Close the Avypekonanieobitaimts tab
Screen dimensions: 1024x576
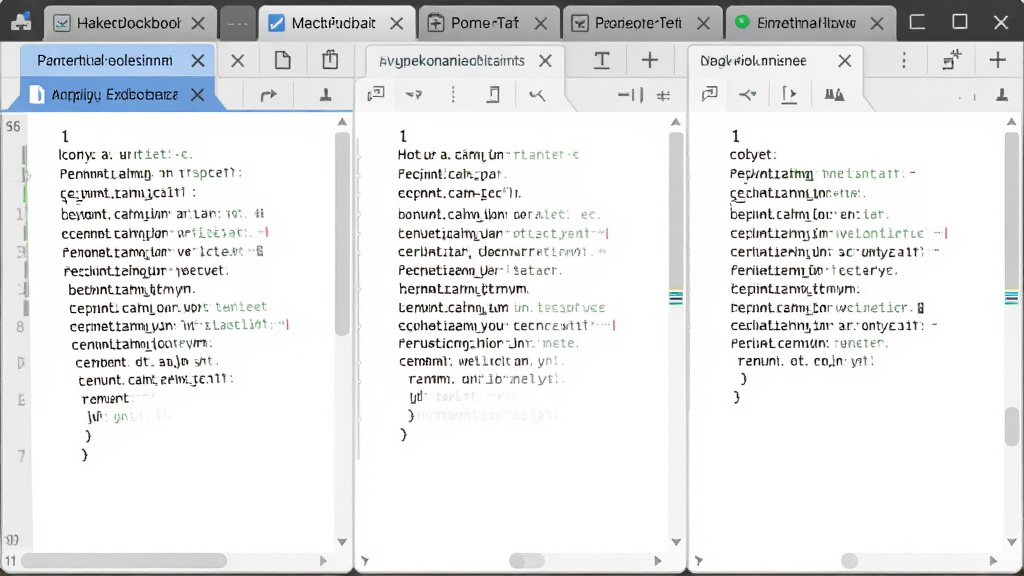pyautogui.click(x=545, y=61)
